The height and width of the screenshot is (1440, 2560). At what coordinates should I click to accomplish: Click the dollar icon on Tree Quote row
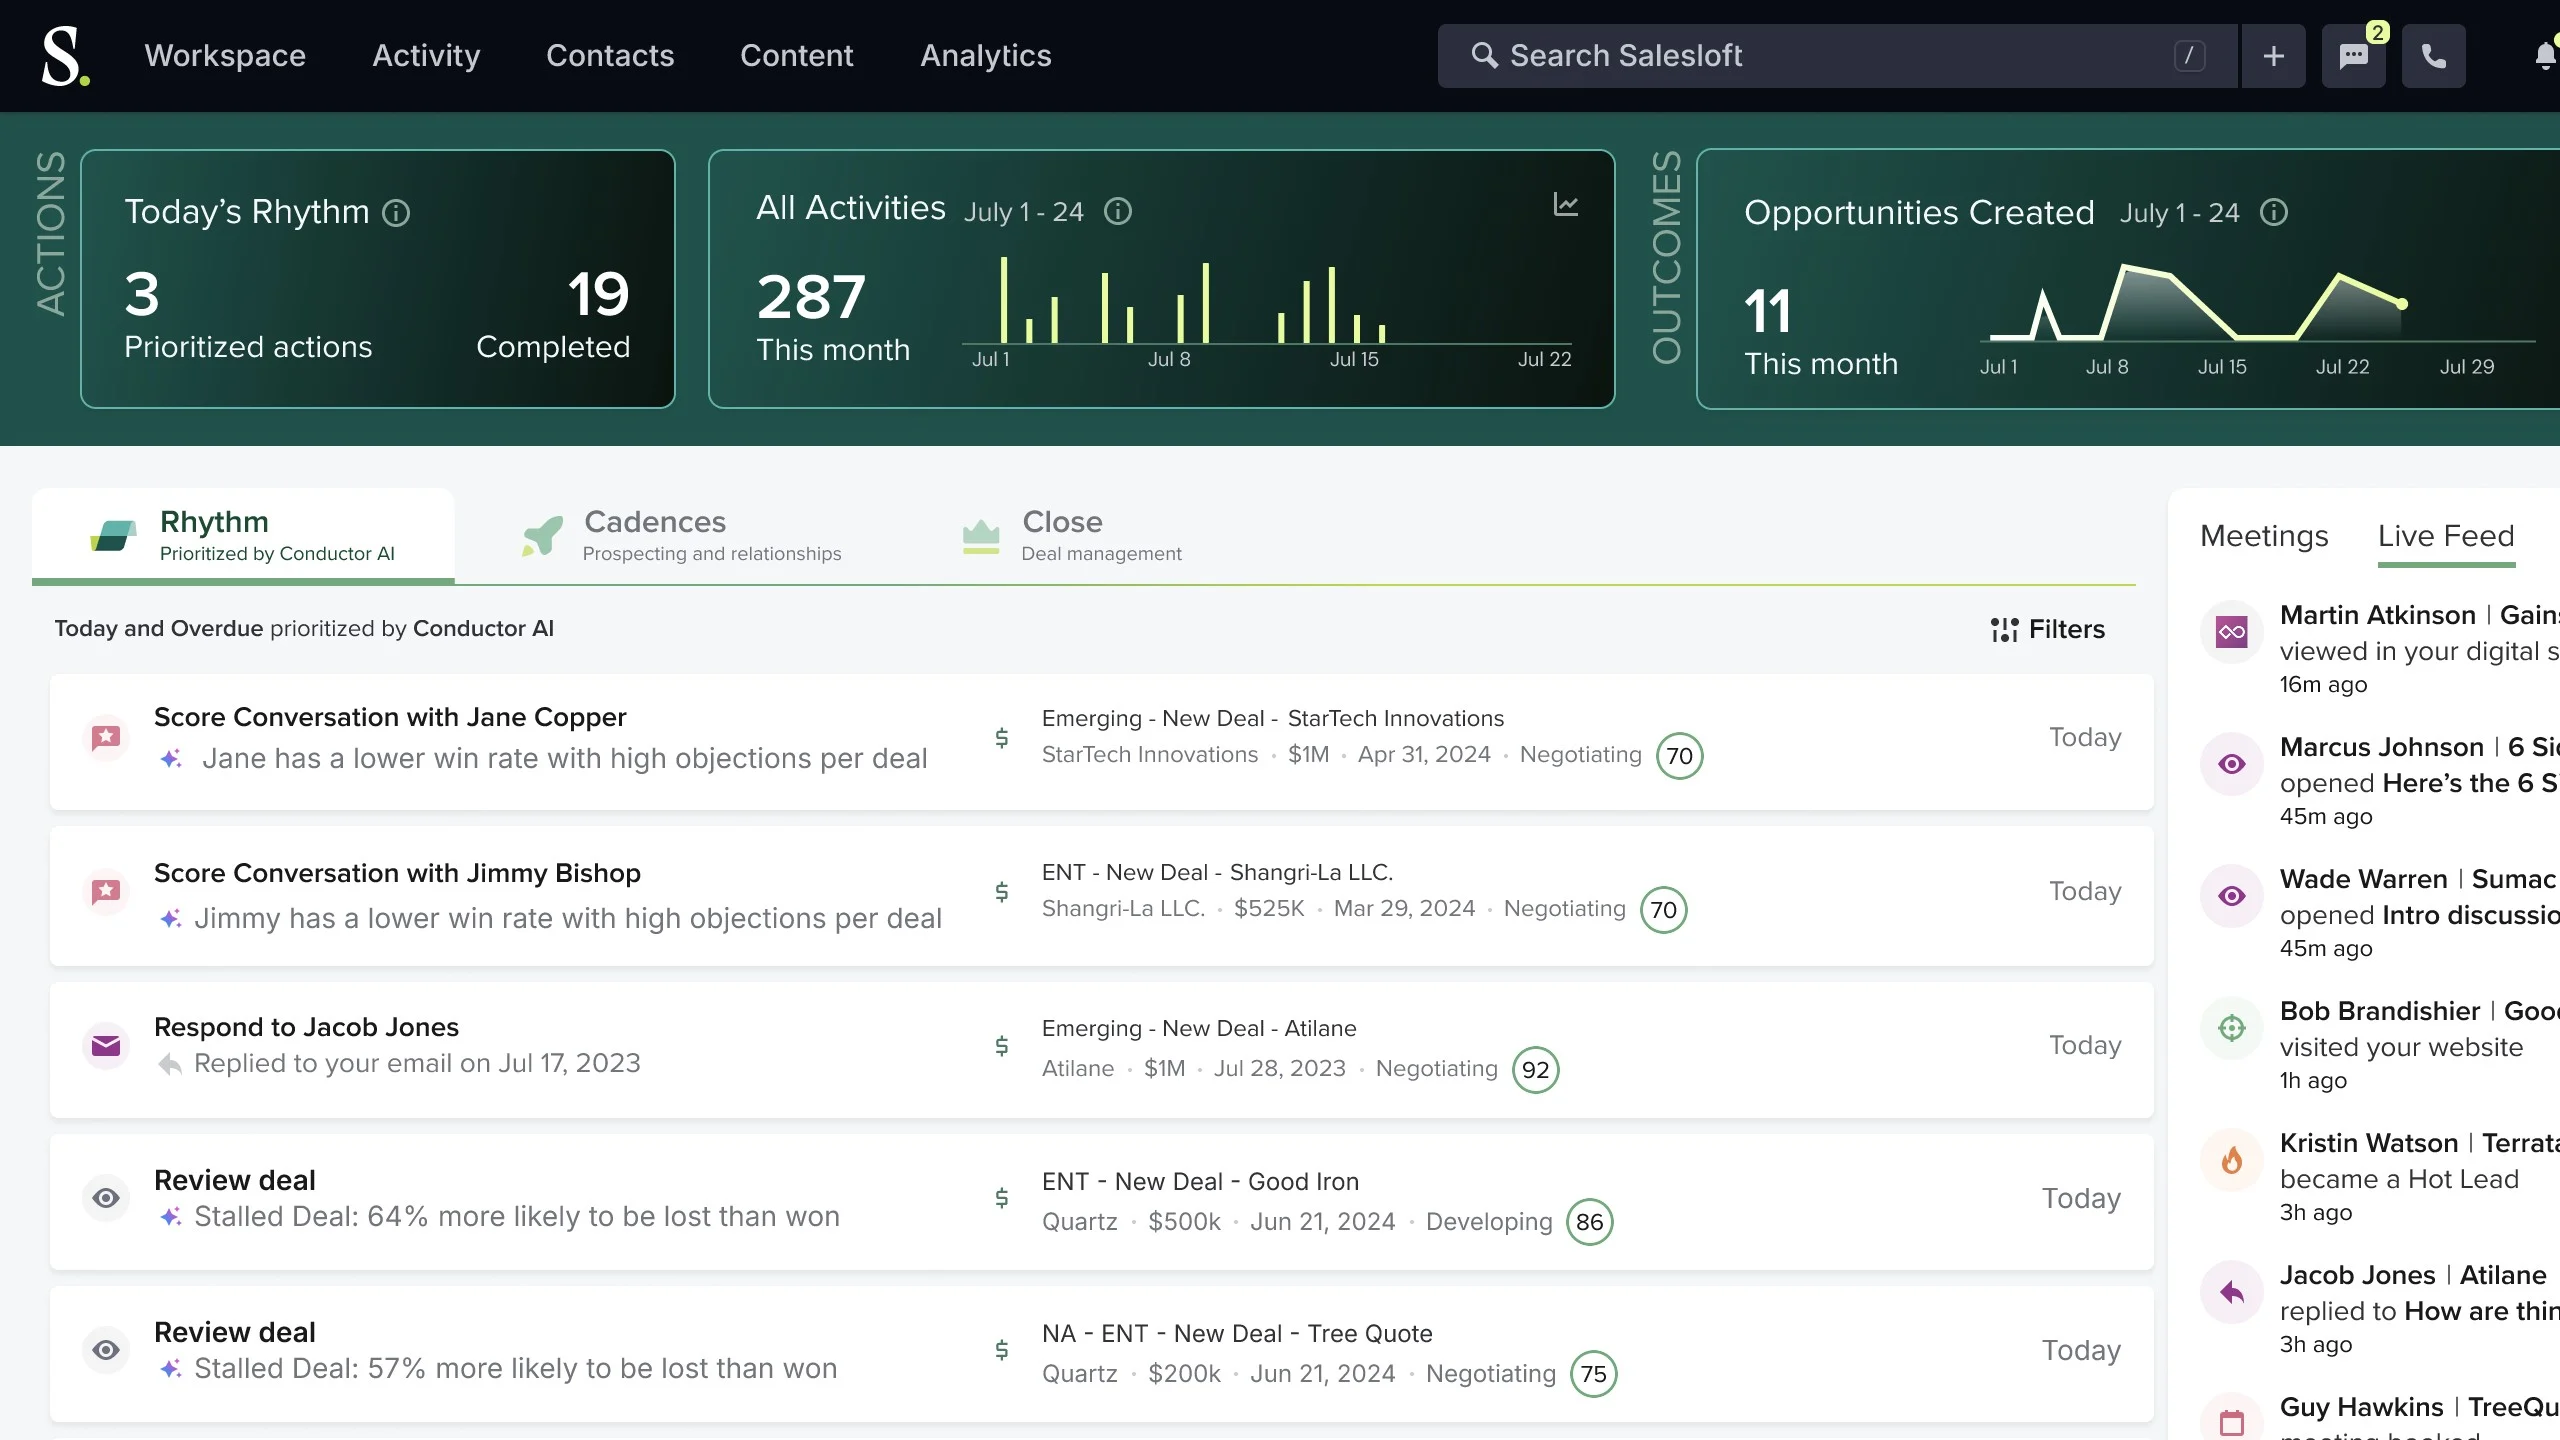tap(1001, 1350)
